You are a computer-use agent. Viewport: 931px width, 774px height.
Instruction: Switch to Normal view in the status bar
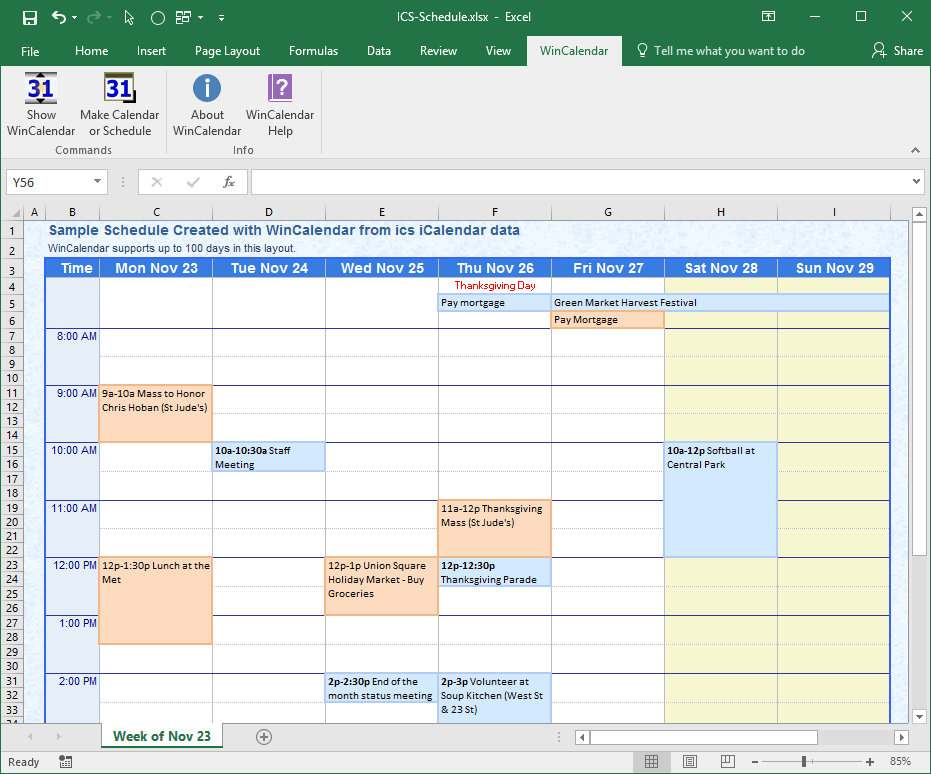tap(651, 762)
